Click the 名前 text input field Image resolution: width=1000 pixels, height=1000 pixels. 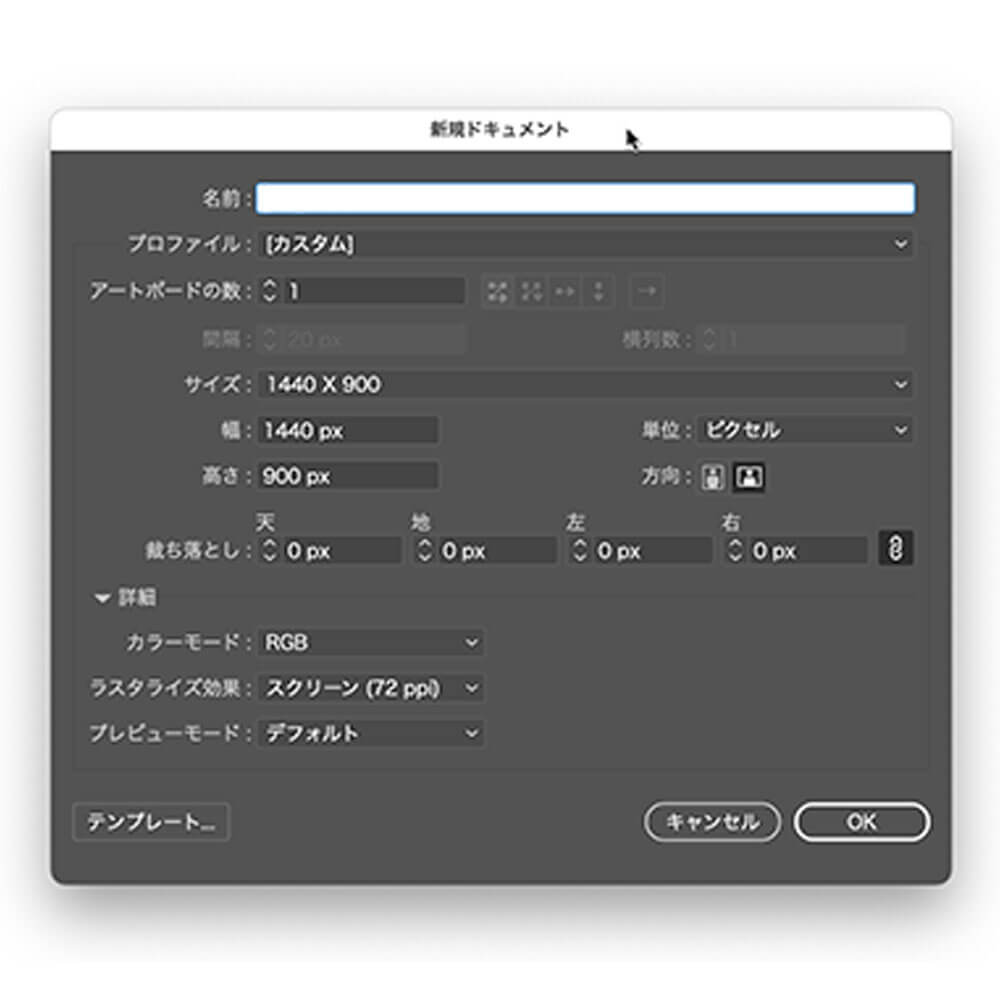point(585,198)
